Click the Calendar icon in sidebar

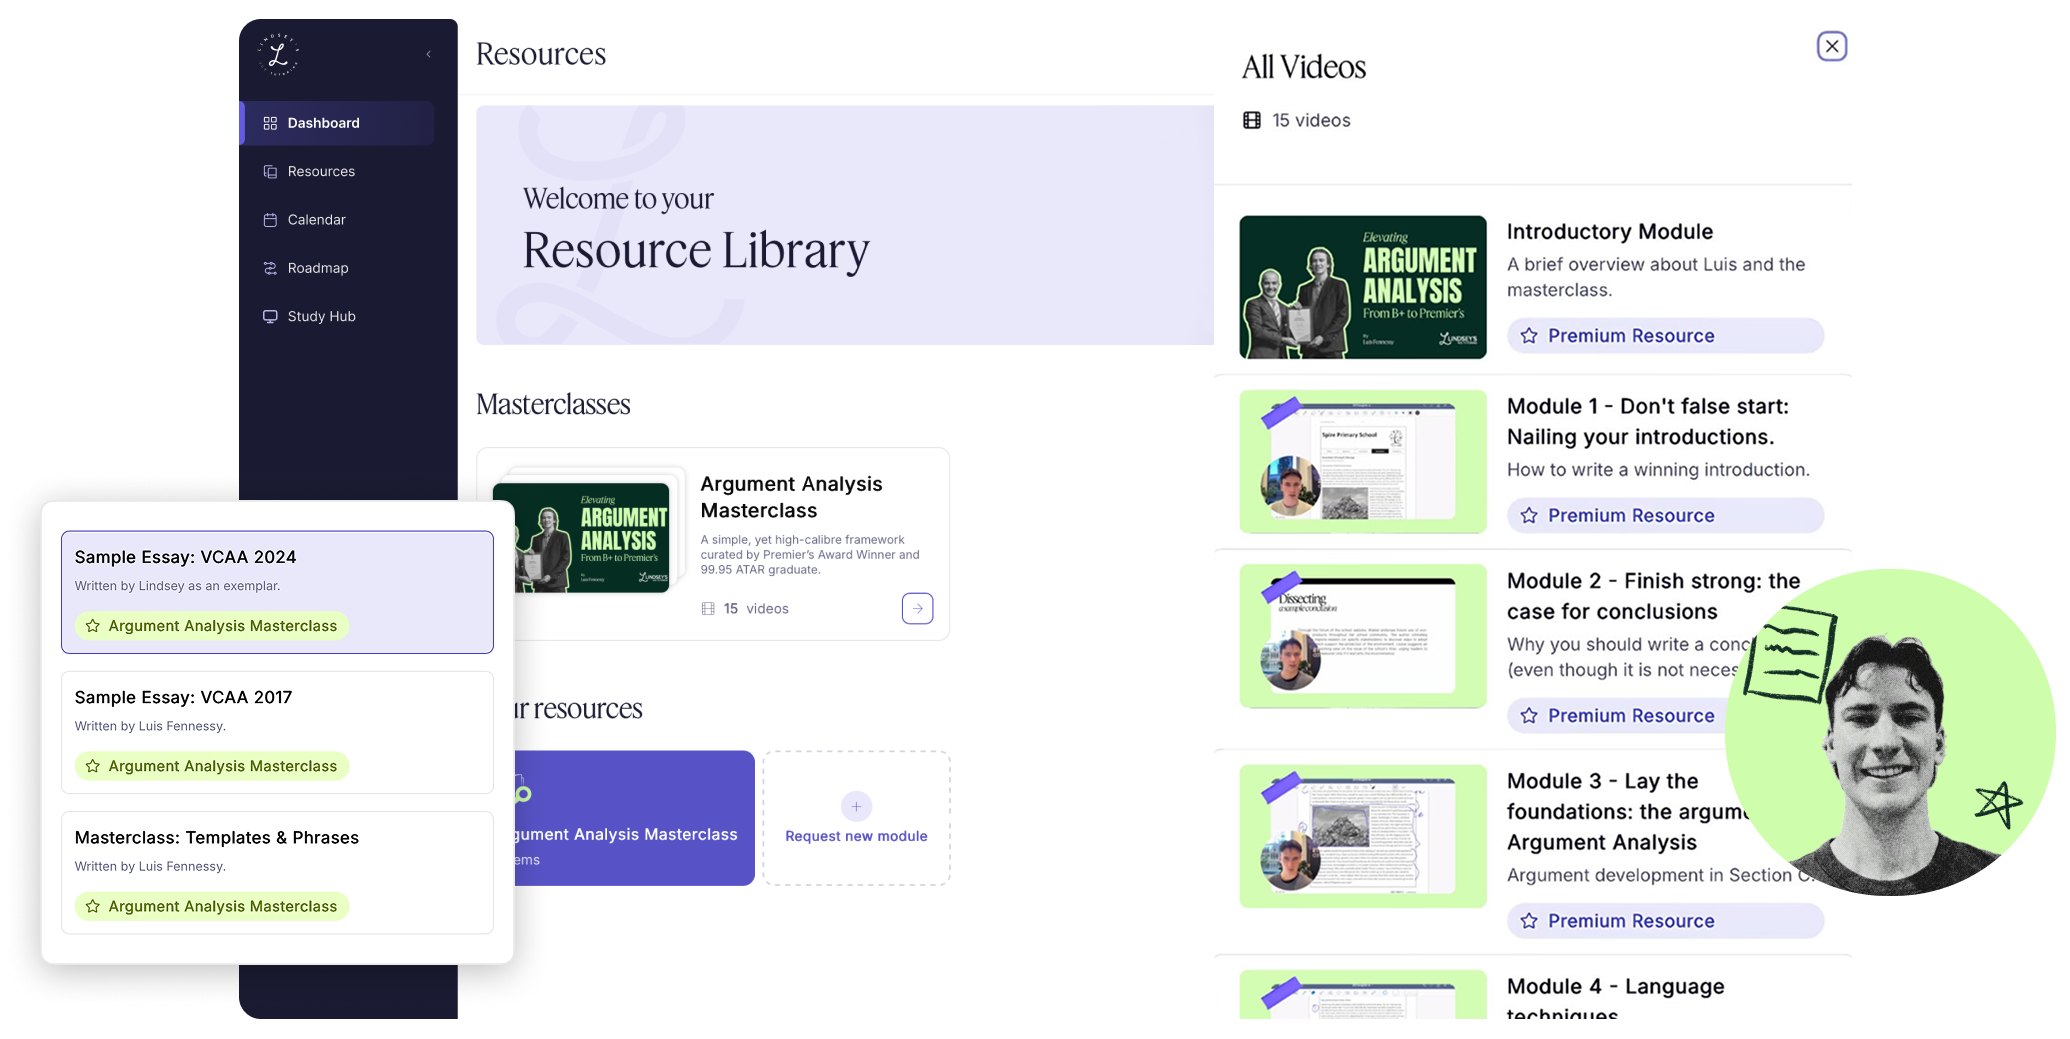pyautogui.click(x=270, y=219)
